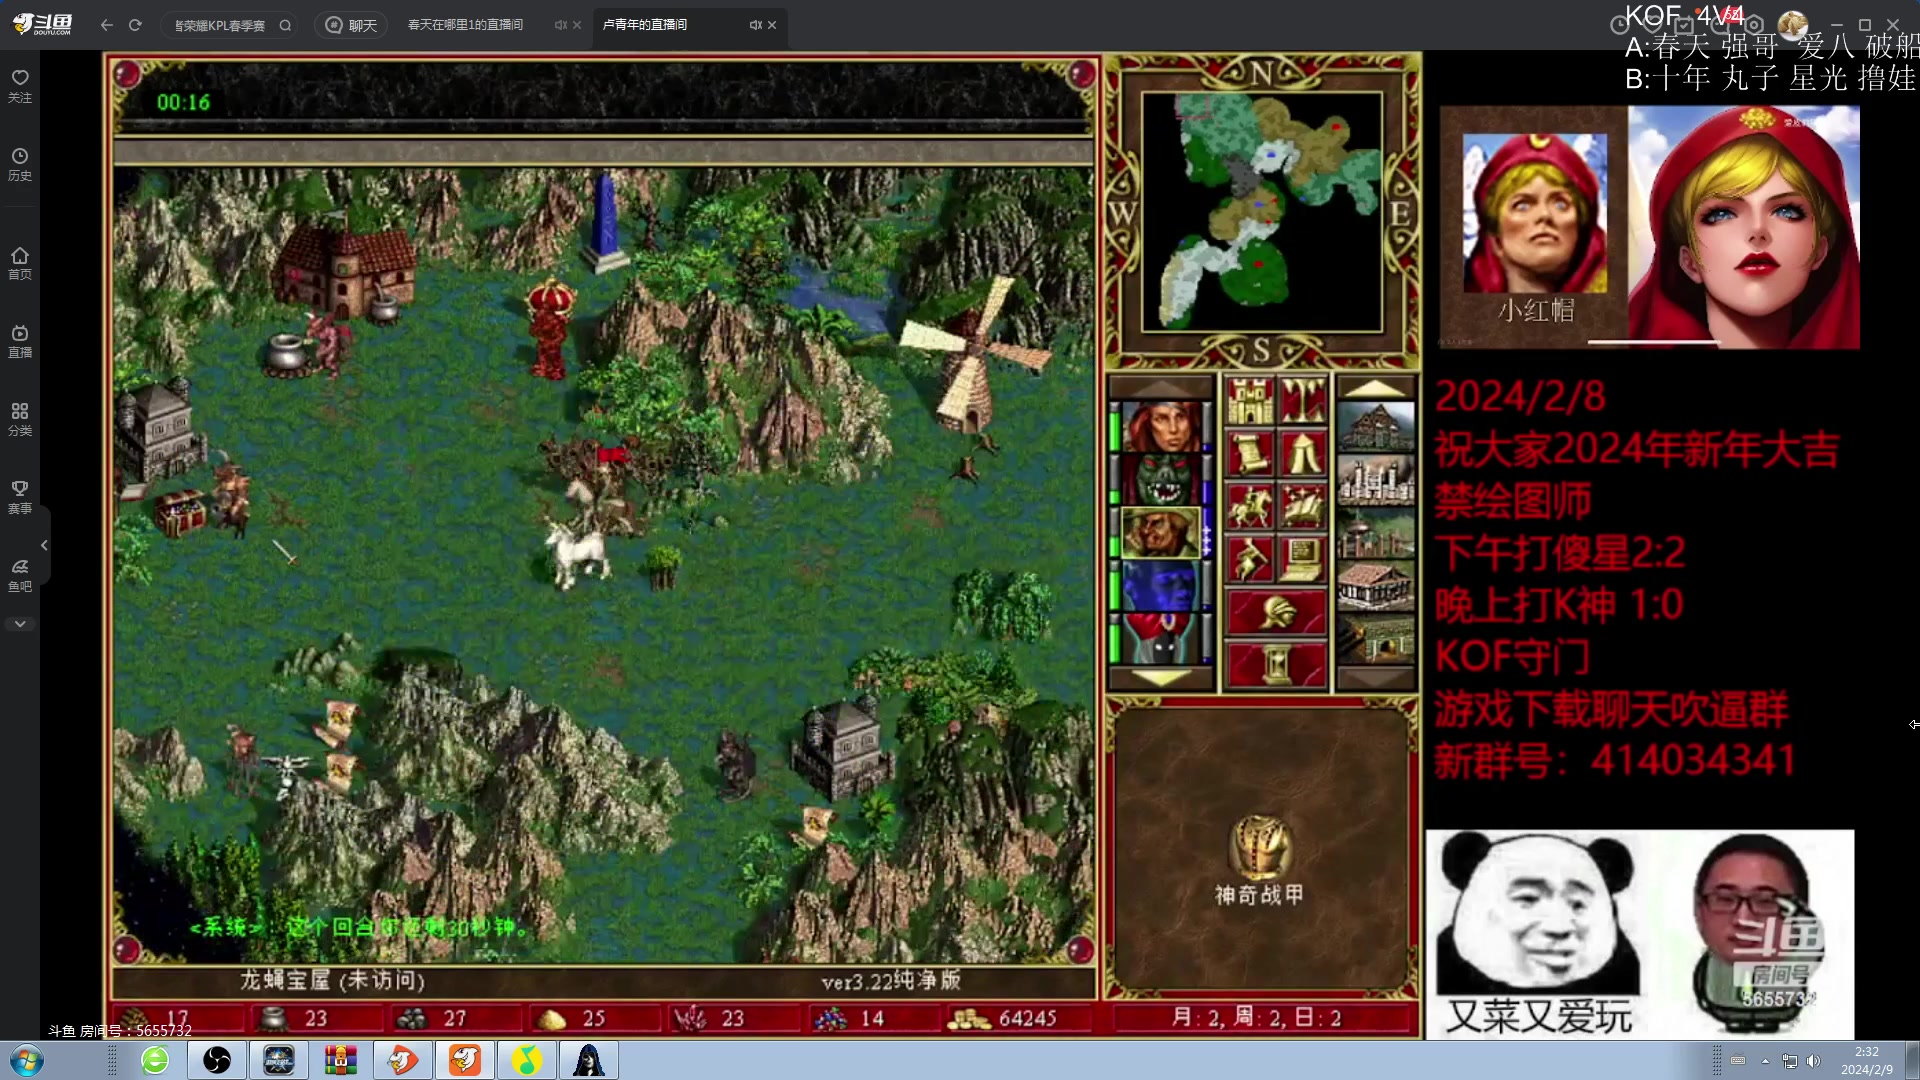
Task: Select highlighted hero with hat portrait
Action: point(1161,532)
